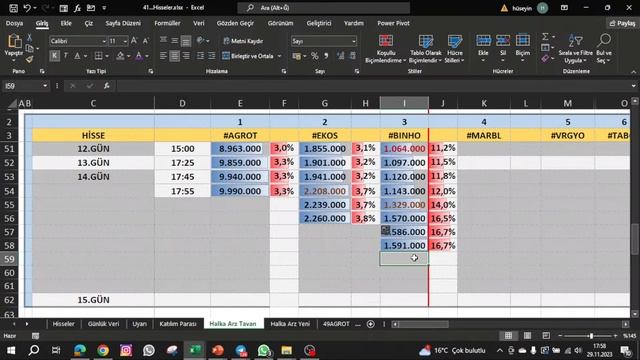
Task: Click Birleştir ve Ortala merge button
Action: point(248,56)
